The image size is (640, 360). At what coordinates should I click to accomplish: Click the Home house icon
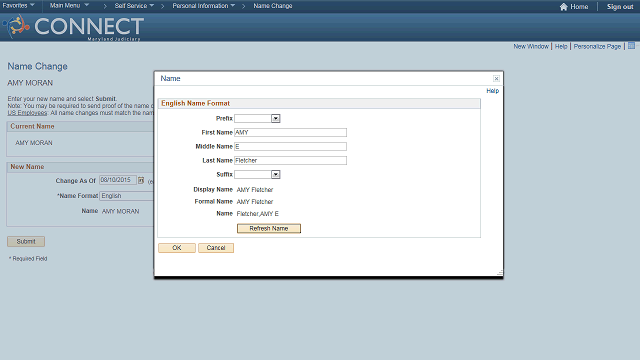pyautogui.click(x=564, y=7)
